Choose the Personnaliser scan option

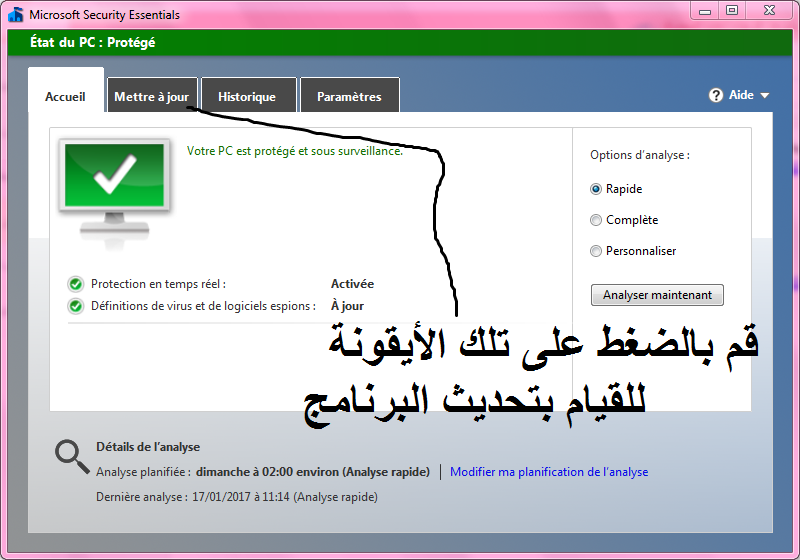[595, 251]
